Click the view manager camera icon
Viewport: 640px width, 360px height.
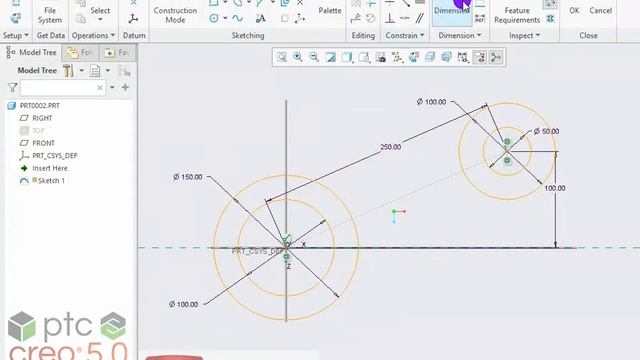click(380, 57)
